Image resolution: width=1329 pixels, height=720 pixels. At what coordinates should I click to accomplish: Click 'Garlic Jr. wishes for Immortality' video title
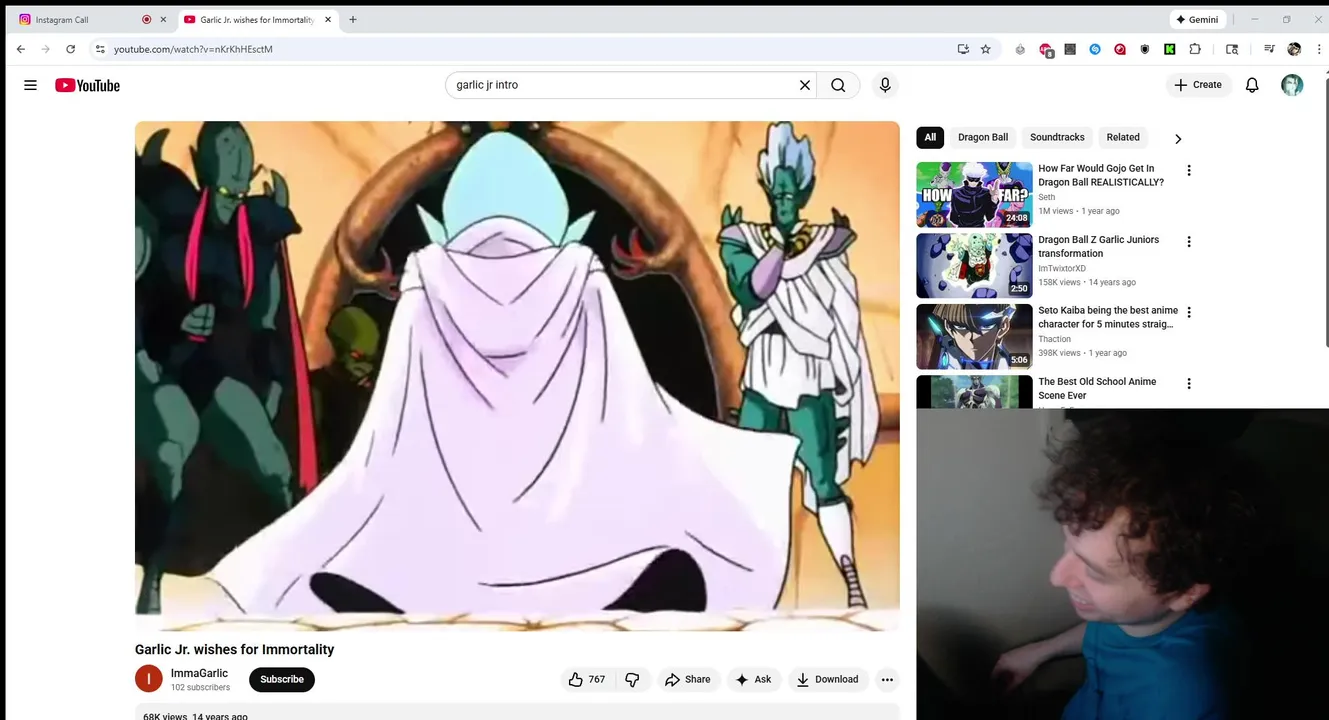(234, 649)
